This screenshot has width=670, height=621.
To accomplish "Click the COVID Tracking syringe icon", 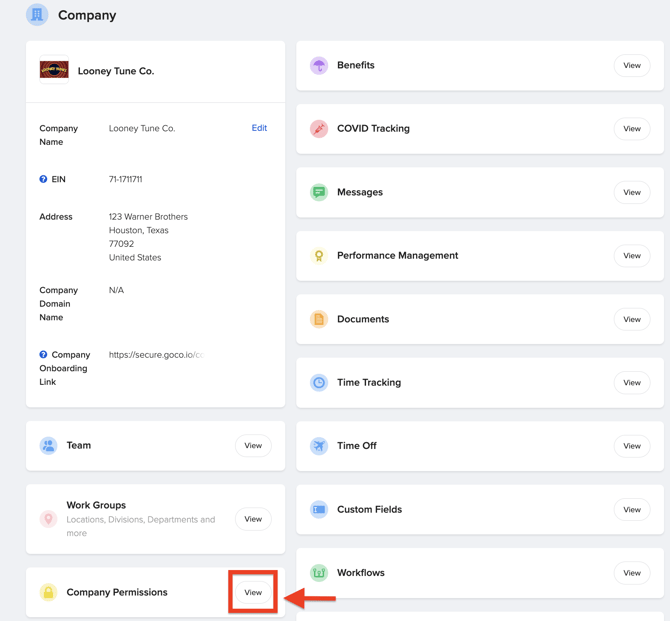I will 319,129.
